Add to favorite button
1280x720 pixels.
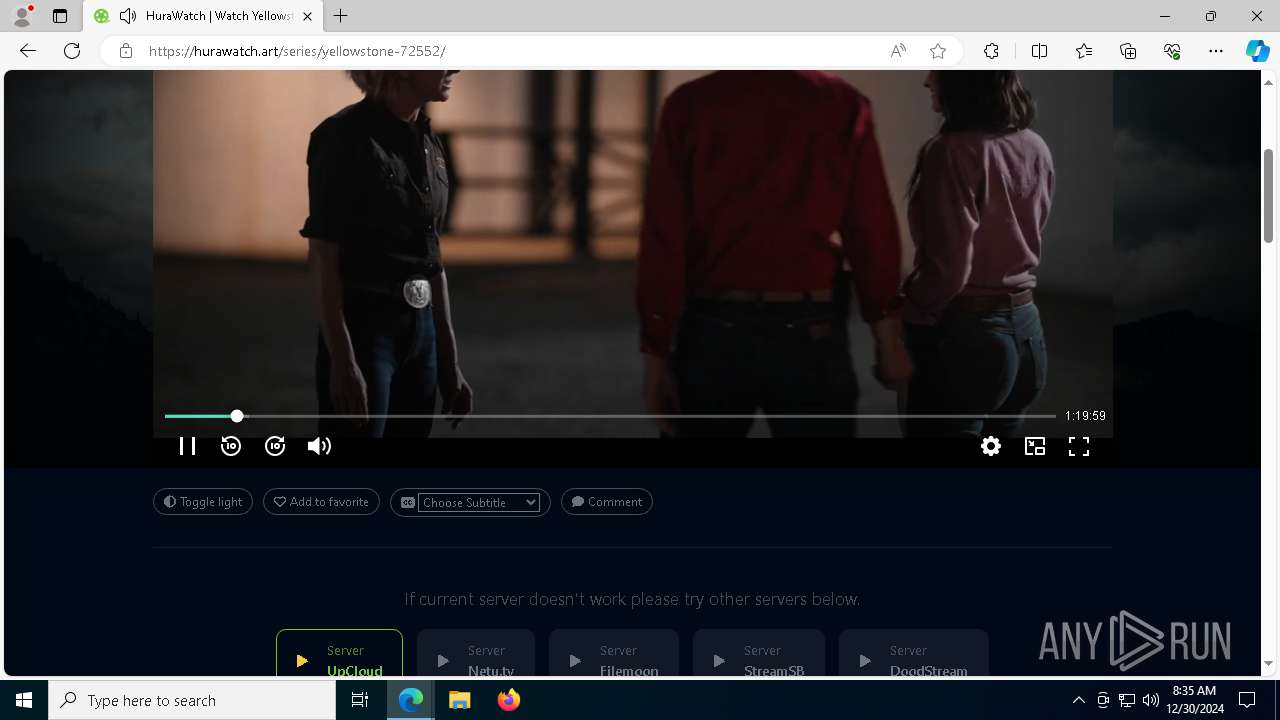[321, 502]
